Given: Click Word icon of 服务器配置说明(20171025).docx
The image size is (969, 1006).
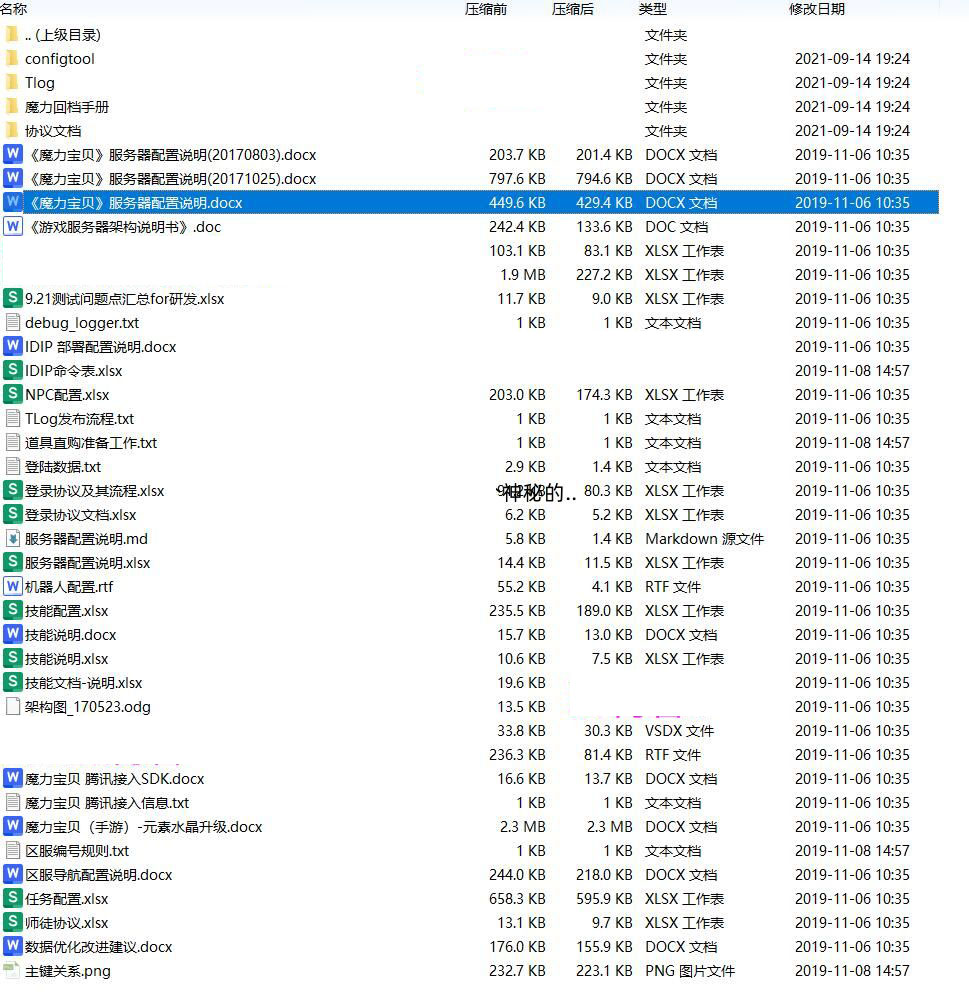Looking at the screenshot, I should click(x=12, y=178).
